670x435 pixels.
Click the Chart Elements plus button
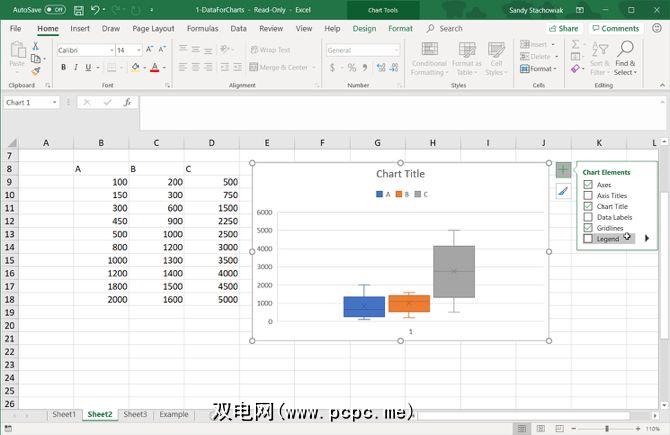tap(563, 170)
